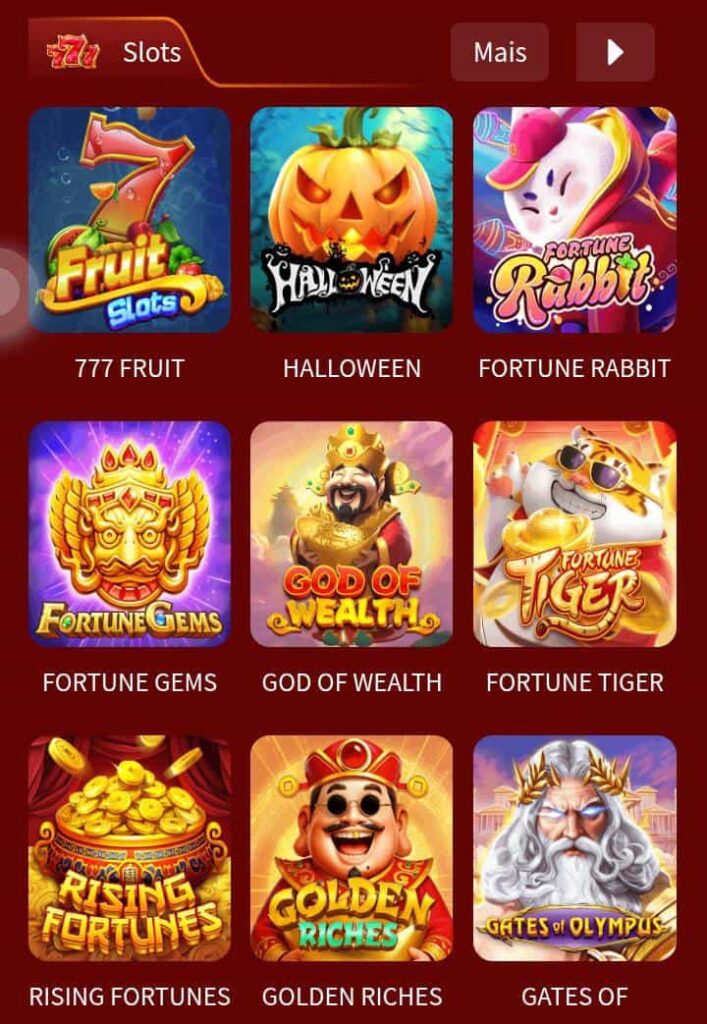Select the GOLDEN RICHES caption
Screen dimensions: 707x1024
click(352, 997)
